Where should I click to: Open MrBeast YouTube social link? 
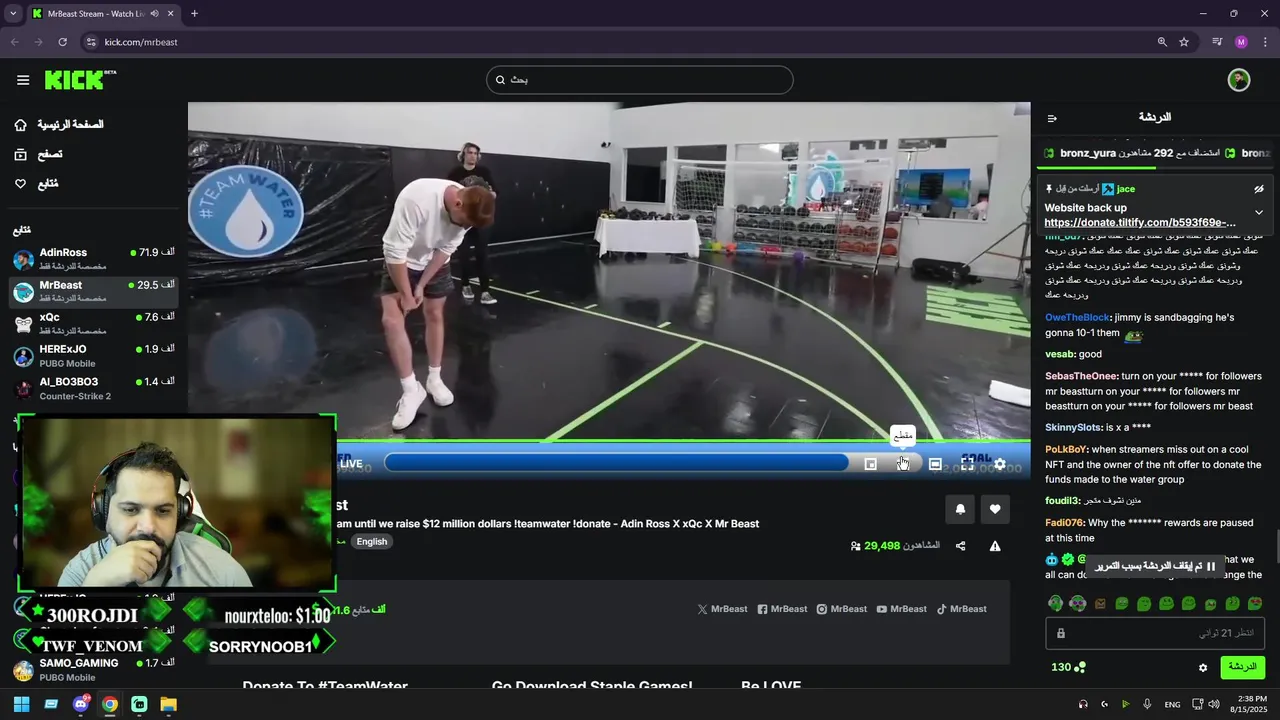point(902,609)
